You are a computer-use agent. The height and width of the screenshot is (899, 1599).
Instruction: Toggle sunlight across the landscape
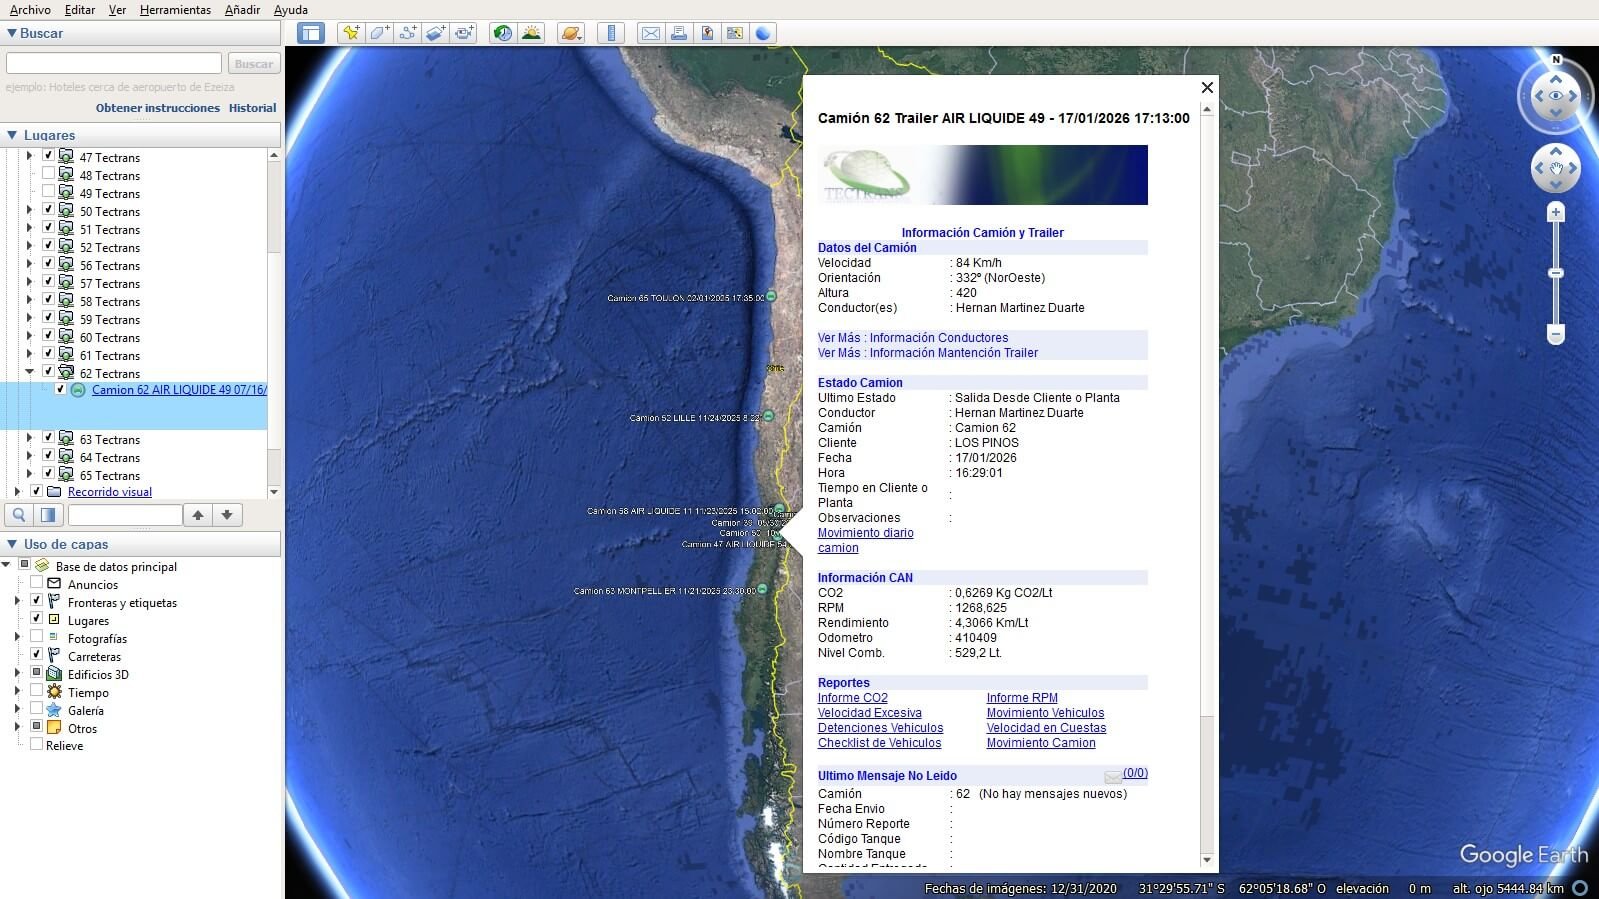tap(531, 33)
